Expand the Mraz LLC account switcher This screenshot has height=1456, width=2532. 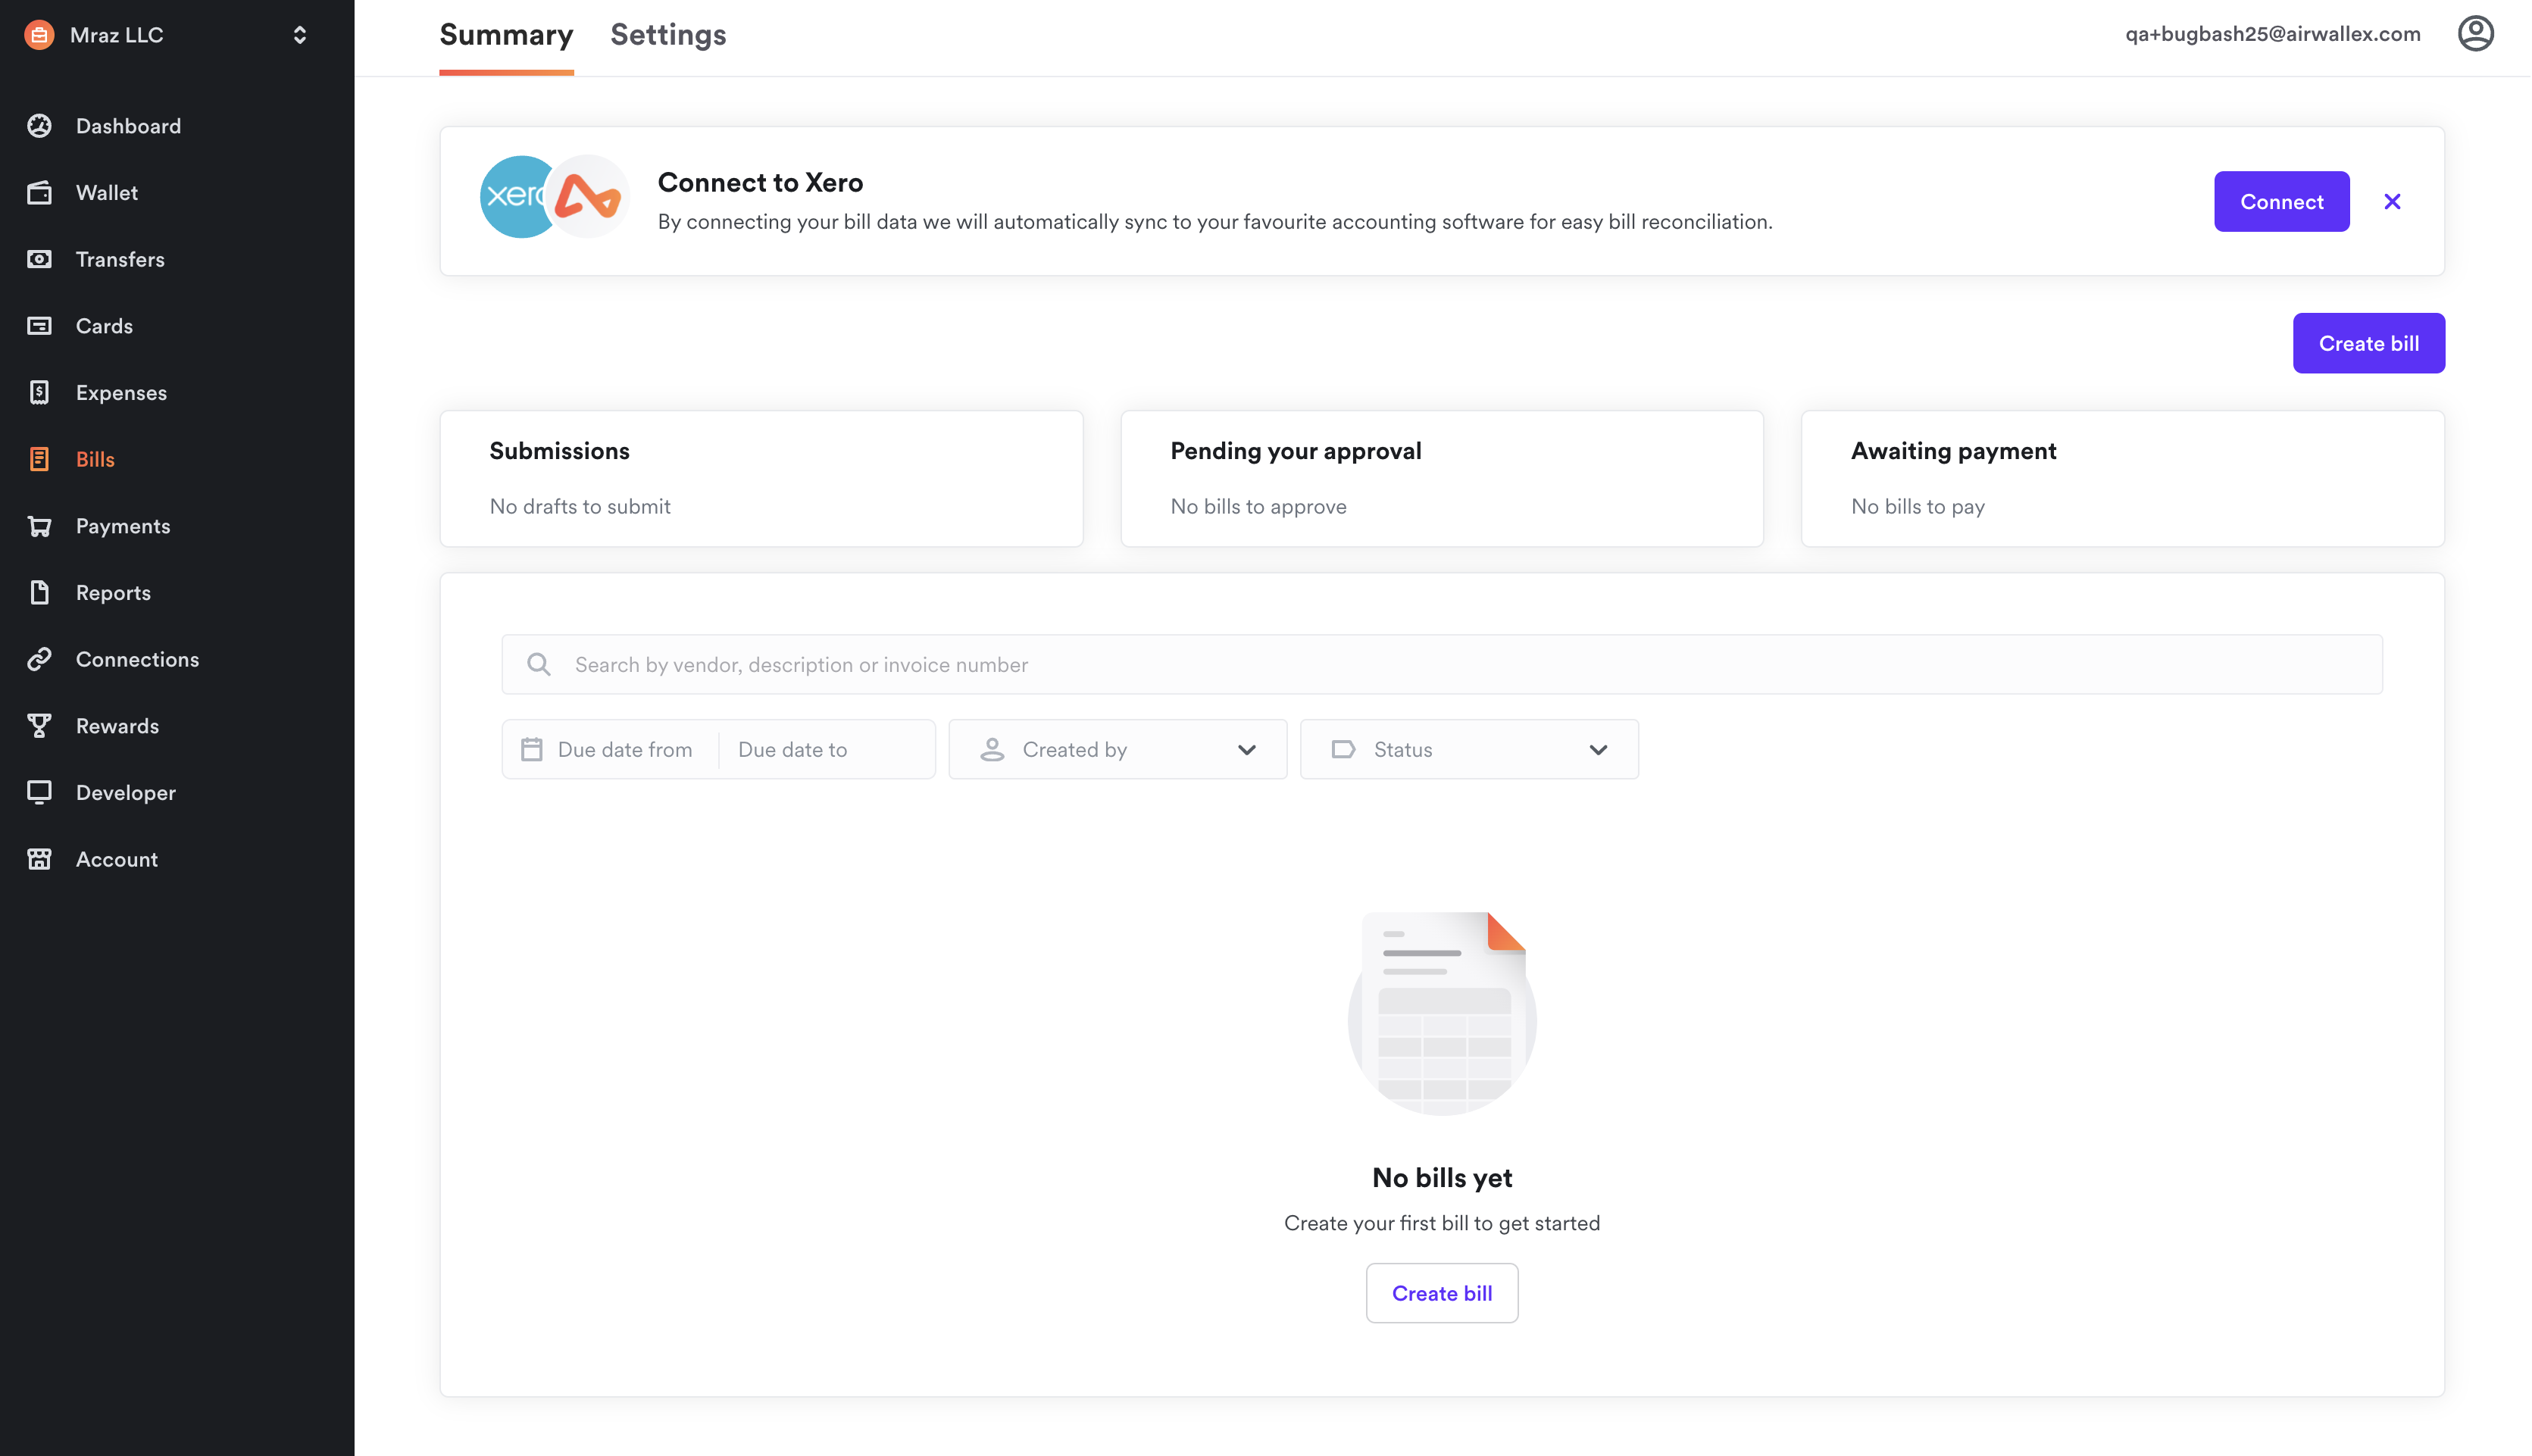[299, 35]
